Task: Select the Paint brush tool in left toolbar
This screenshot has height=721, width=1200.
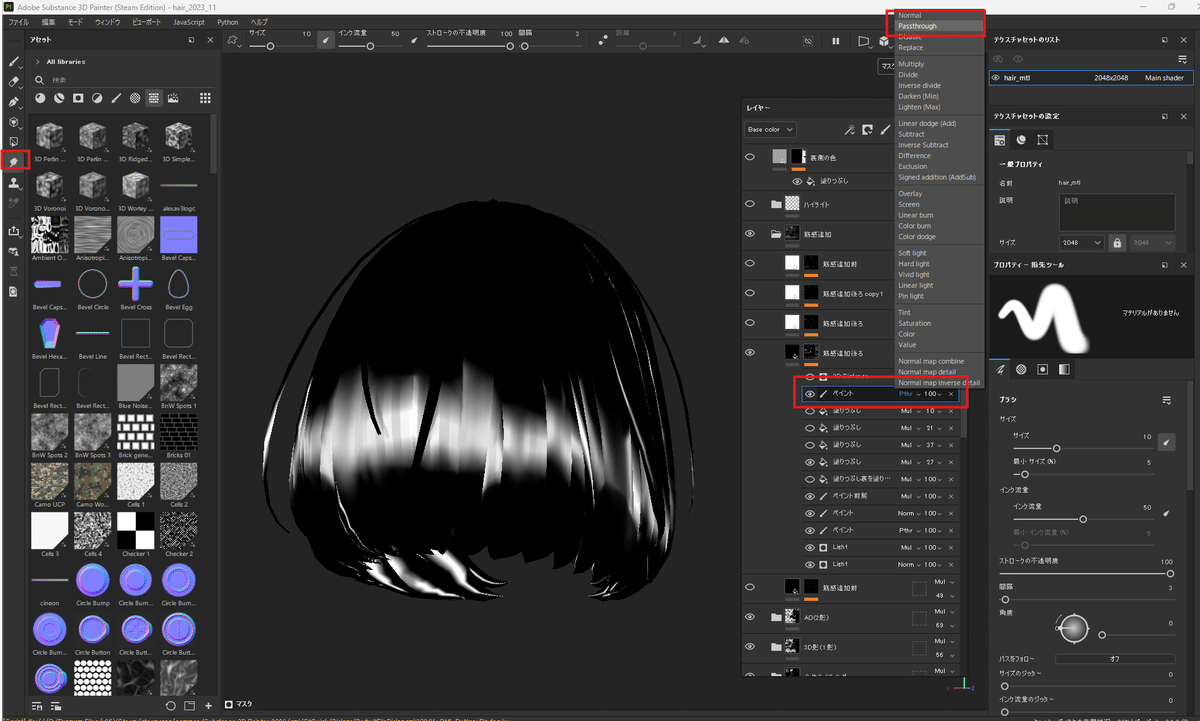Action: [x=14, y=62]
